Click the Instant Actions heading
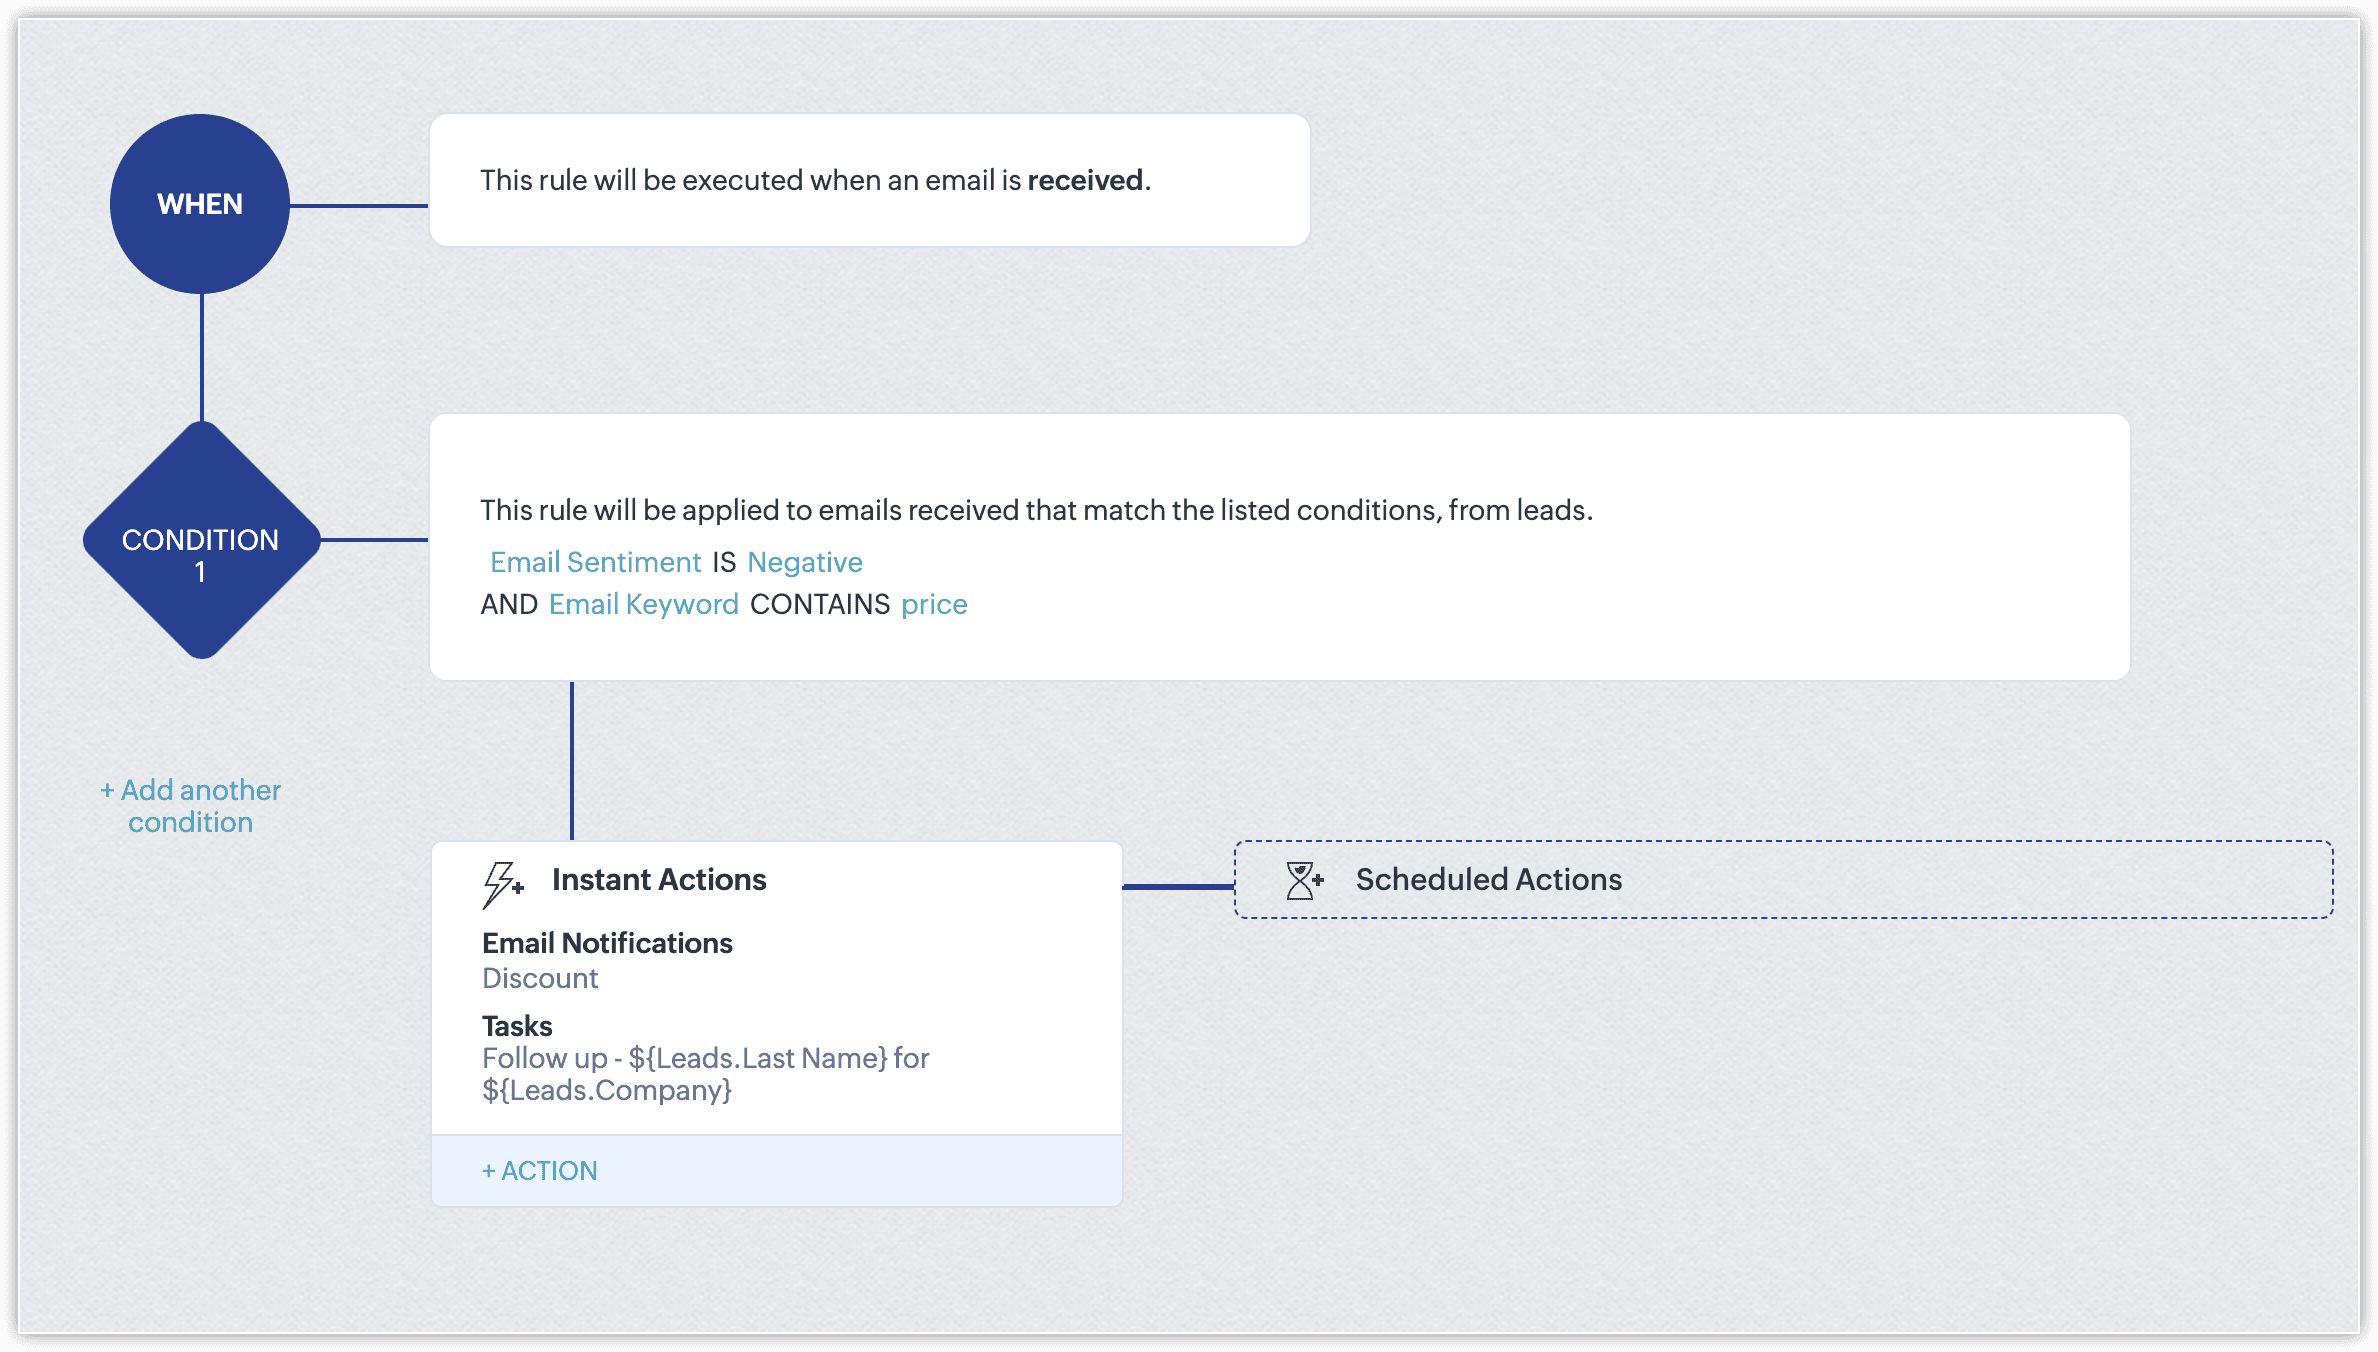The height and width of the screenshot is (1352, 2378). [659, 880]
